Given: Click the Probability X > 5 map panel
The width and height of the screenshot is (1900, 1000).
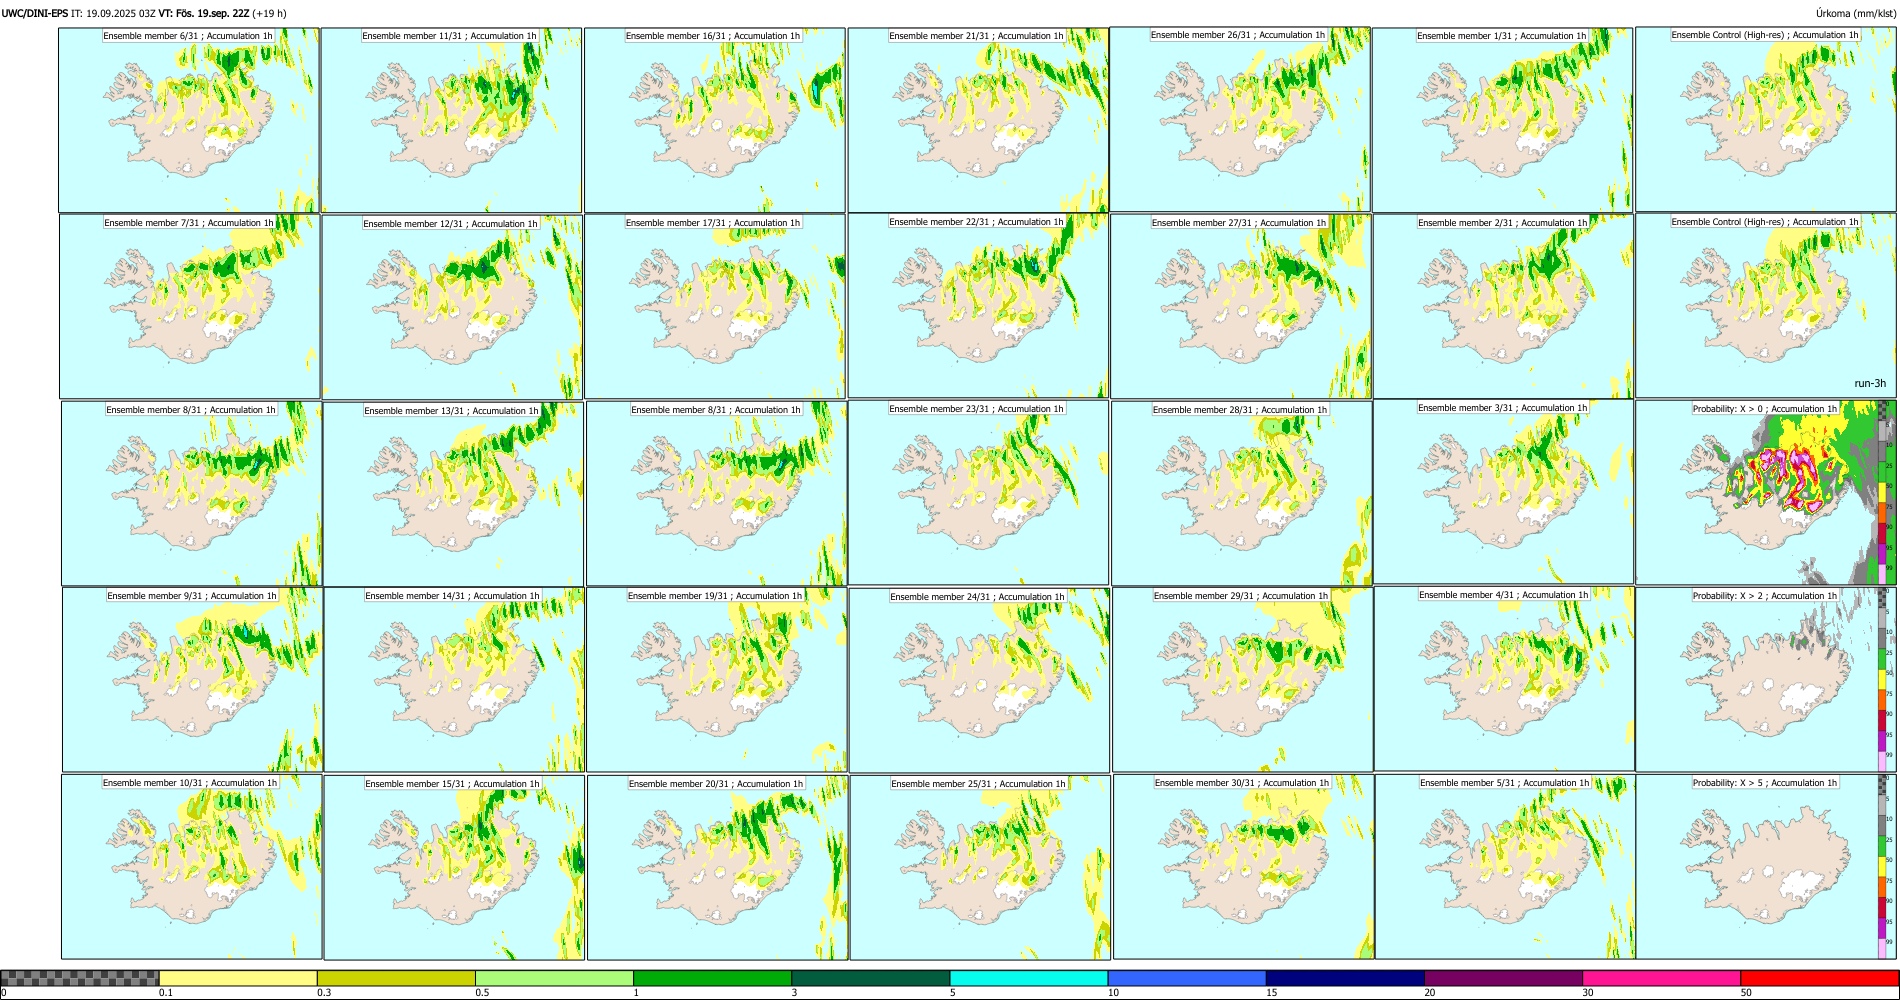Looking at the screenshot, I should pos(1766,866).
